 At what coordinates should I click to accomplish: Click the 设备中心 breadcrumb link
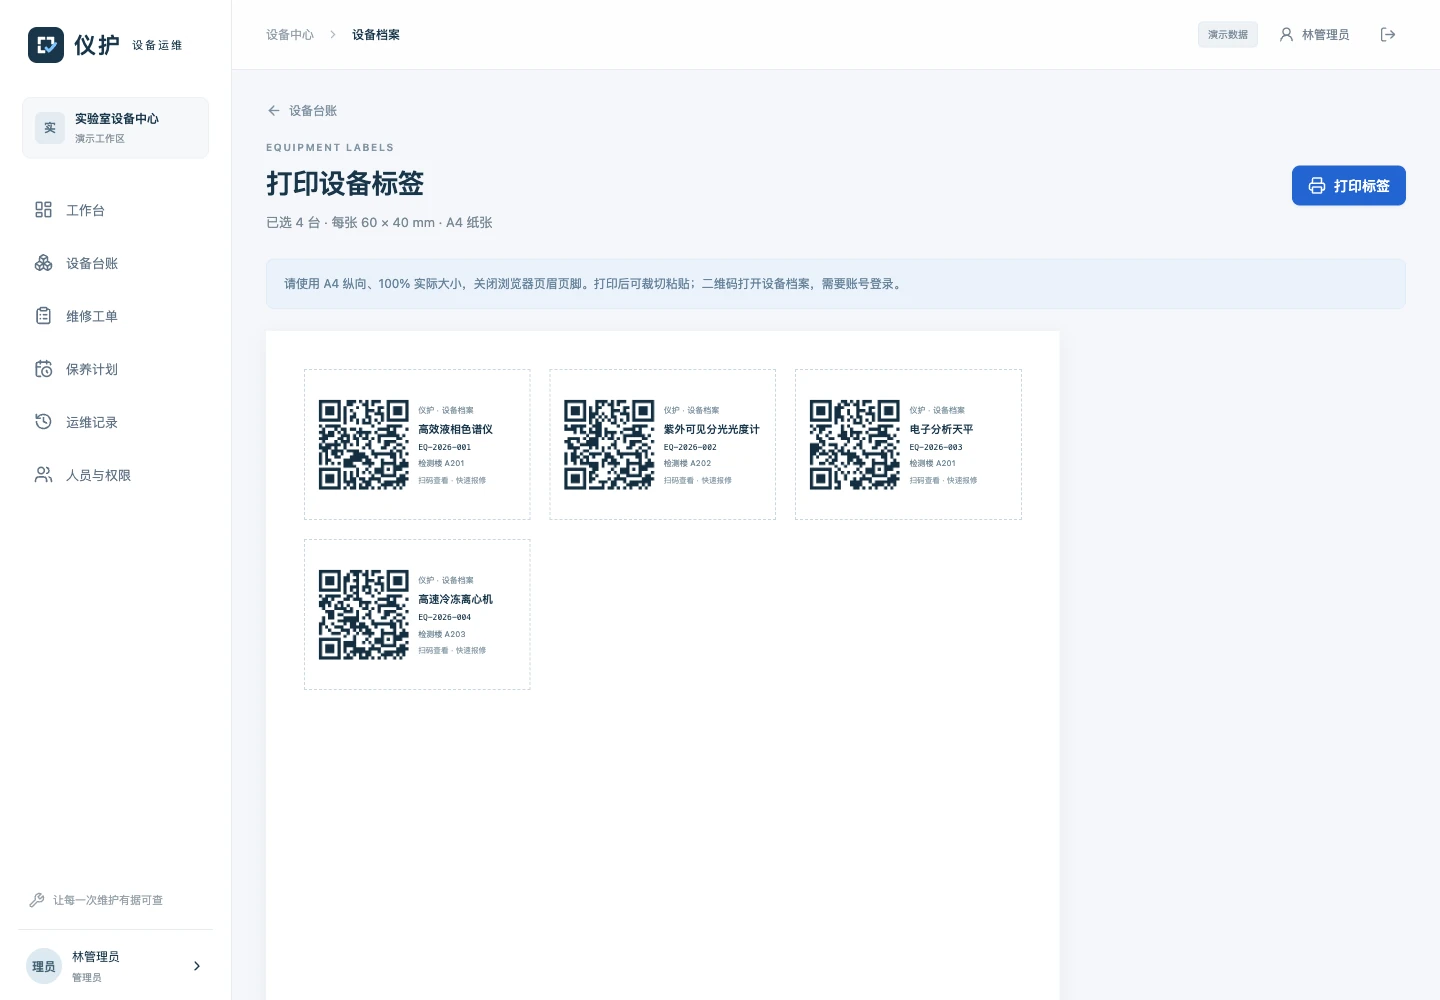click(x=290, y=35)
